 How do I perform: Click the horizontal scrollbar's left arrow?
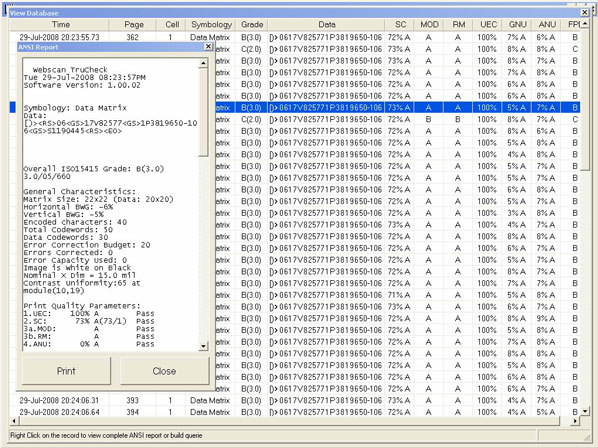click(x=14, y=421)
